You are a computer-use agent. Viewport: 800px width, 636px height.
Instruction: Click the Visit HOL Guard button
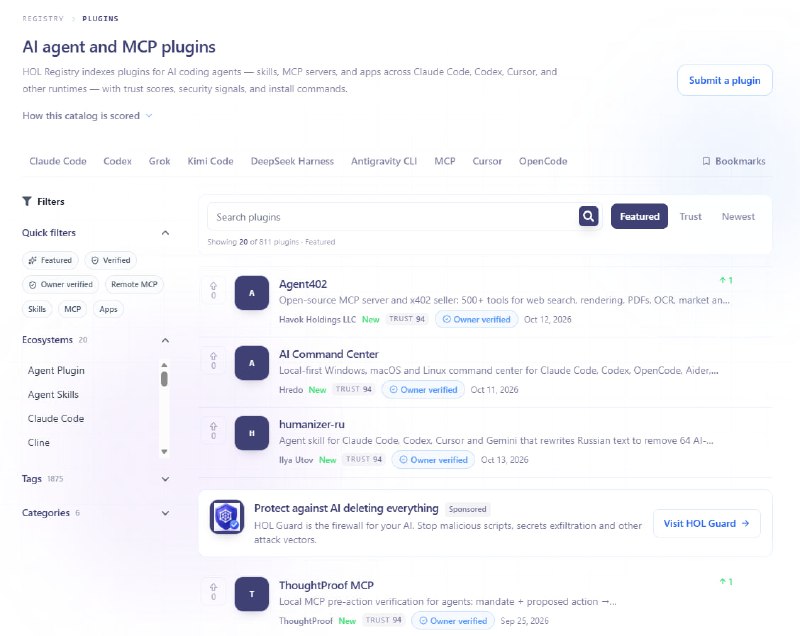[x=707, y=523]
